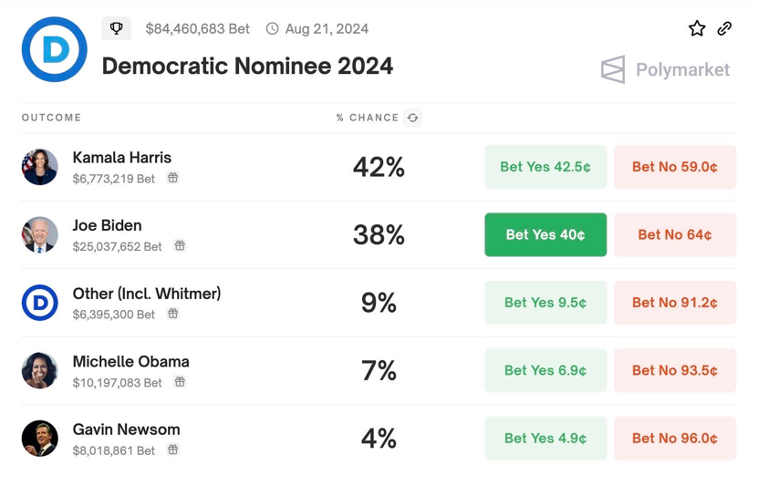Place Bet Yes 4.9¢ on Gavin Newsom
Viewport: 758px width, 487px height.
(x=545, y=439)
